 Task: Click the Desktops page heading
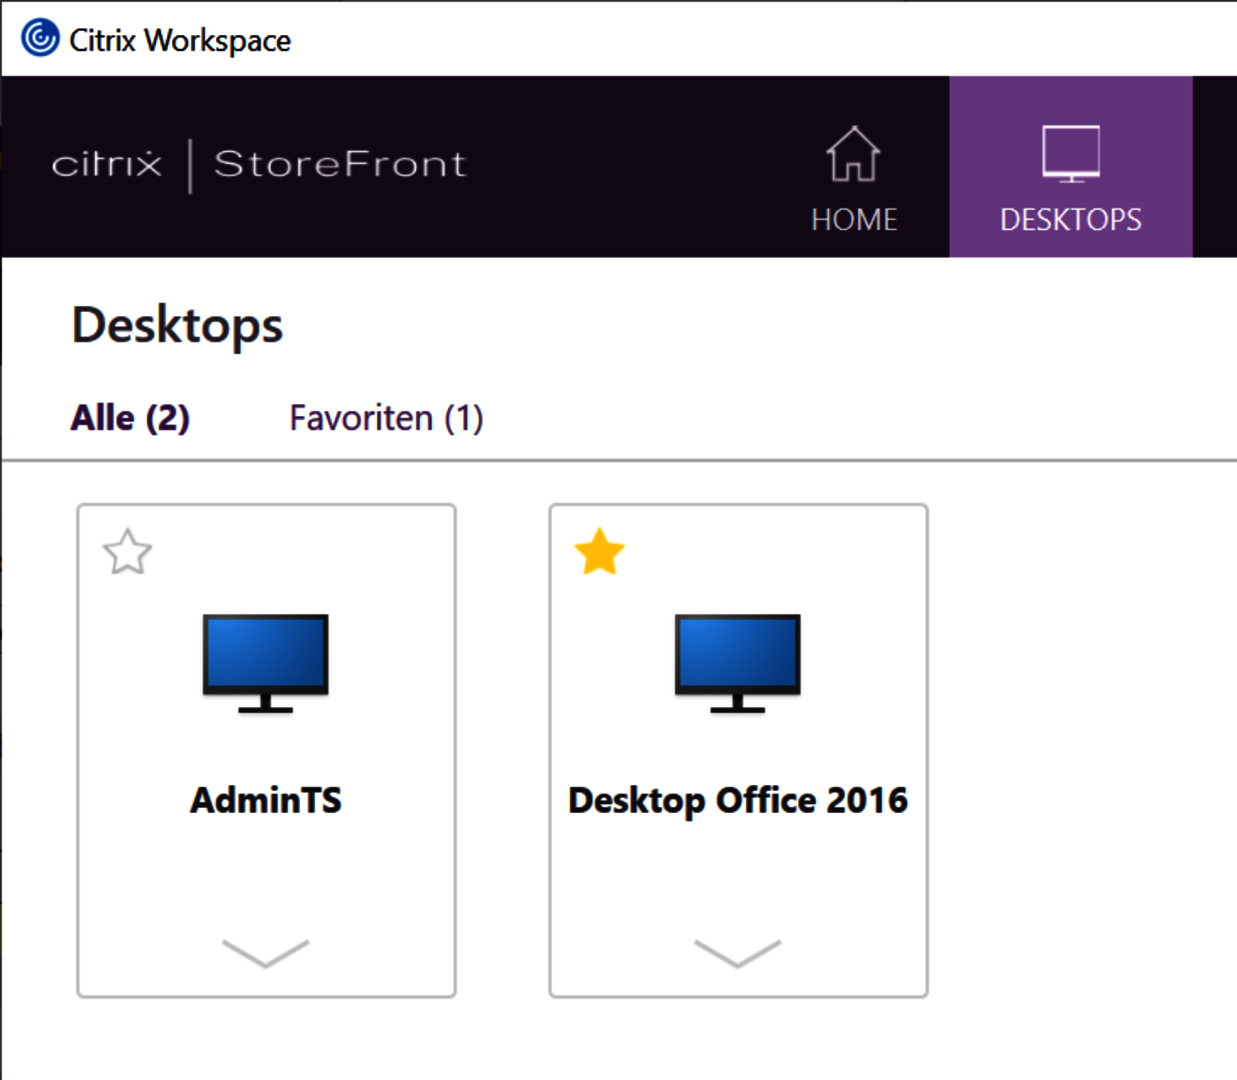tap(177, 326)
